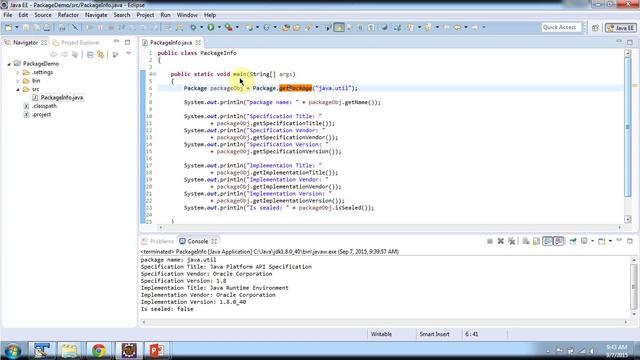
Task: Click the Run Last Tool external tools icon
Action: 229,27
